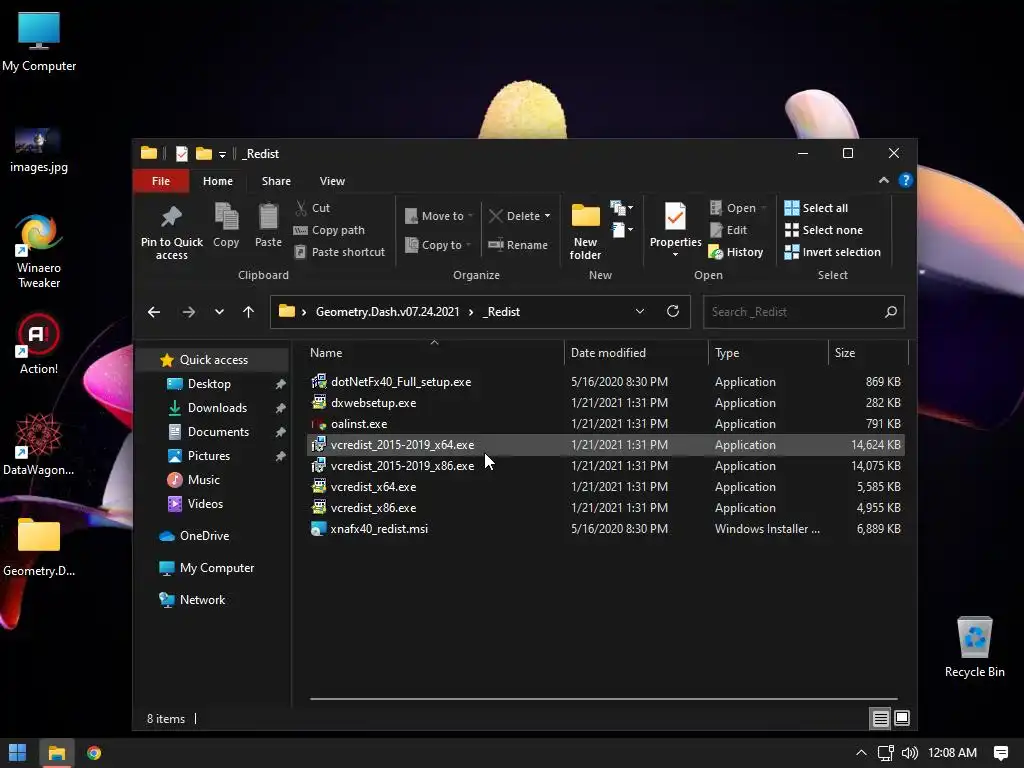Image resolution: width=1024 pixels, height=768 pixels.
Task: Click Invert selection
Action: pos(833,251)
